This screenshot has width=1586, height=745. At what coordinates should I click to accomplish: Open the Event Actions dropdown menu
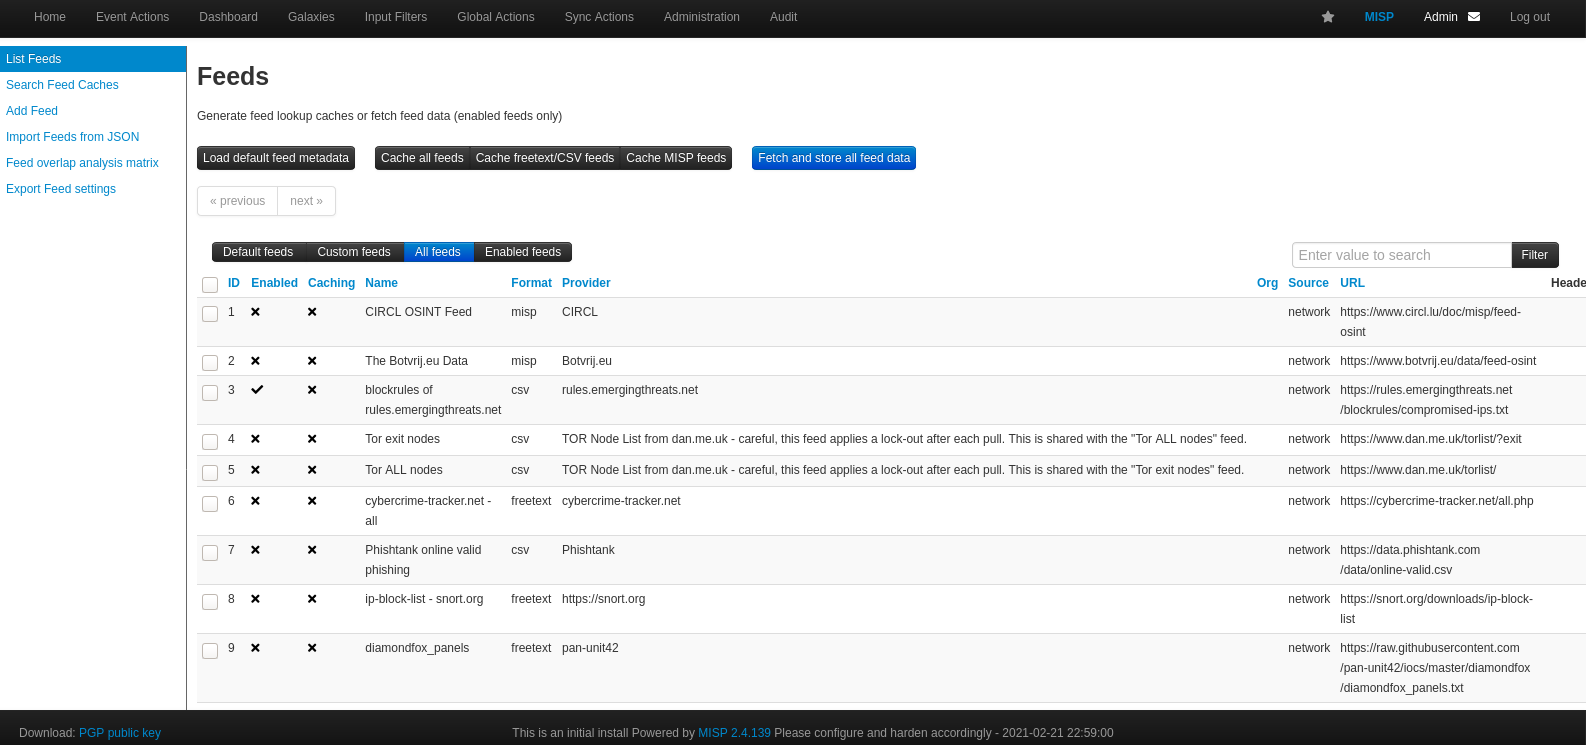[x=132, y=17]
